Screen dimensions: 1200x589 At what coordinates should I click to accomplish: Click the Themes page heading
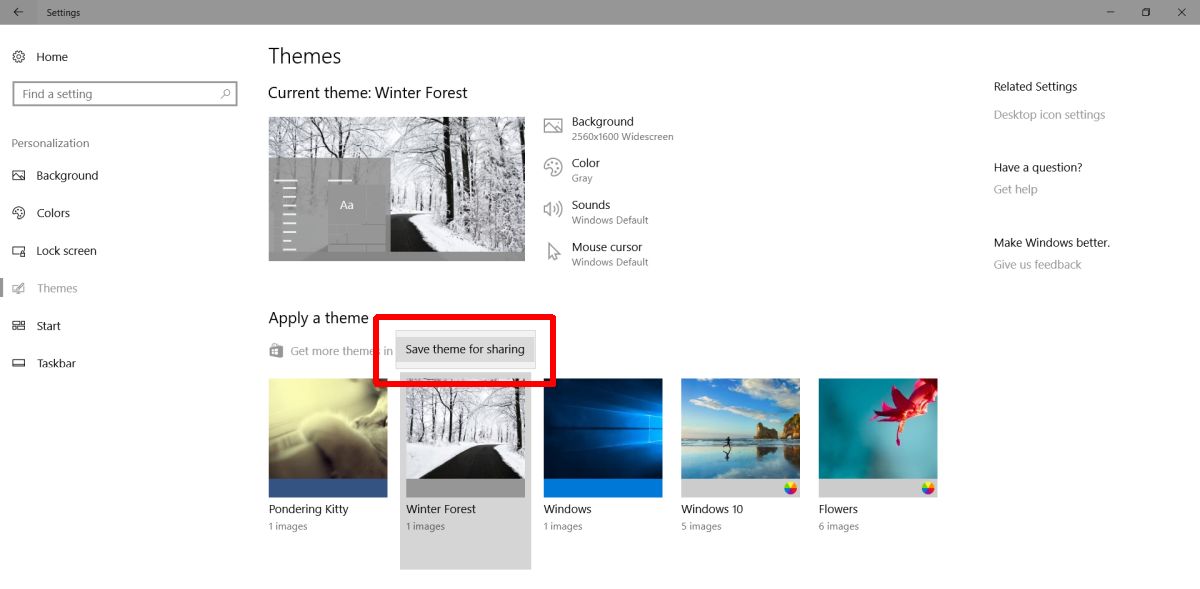(305, 56)
